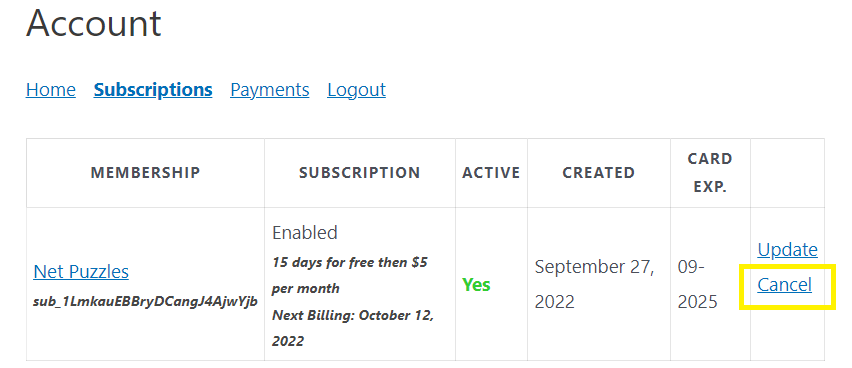Click the SUBSCRIPTION column header
852x368 pixels.
pos(360,173)
